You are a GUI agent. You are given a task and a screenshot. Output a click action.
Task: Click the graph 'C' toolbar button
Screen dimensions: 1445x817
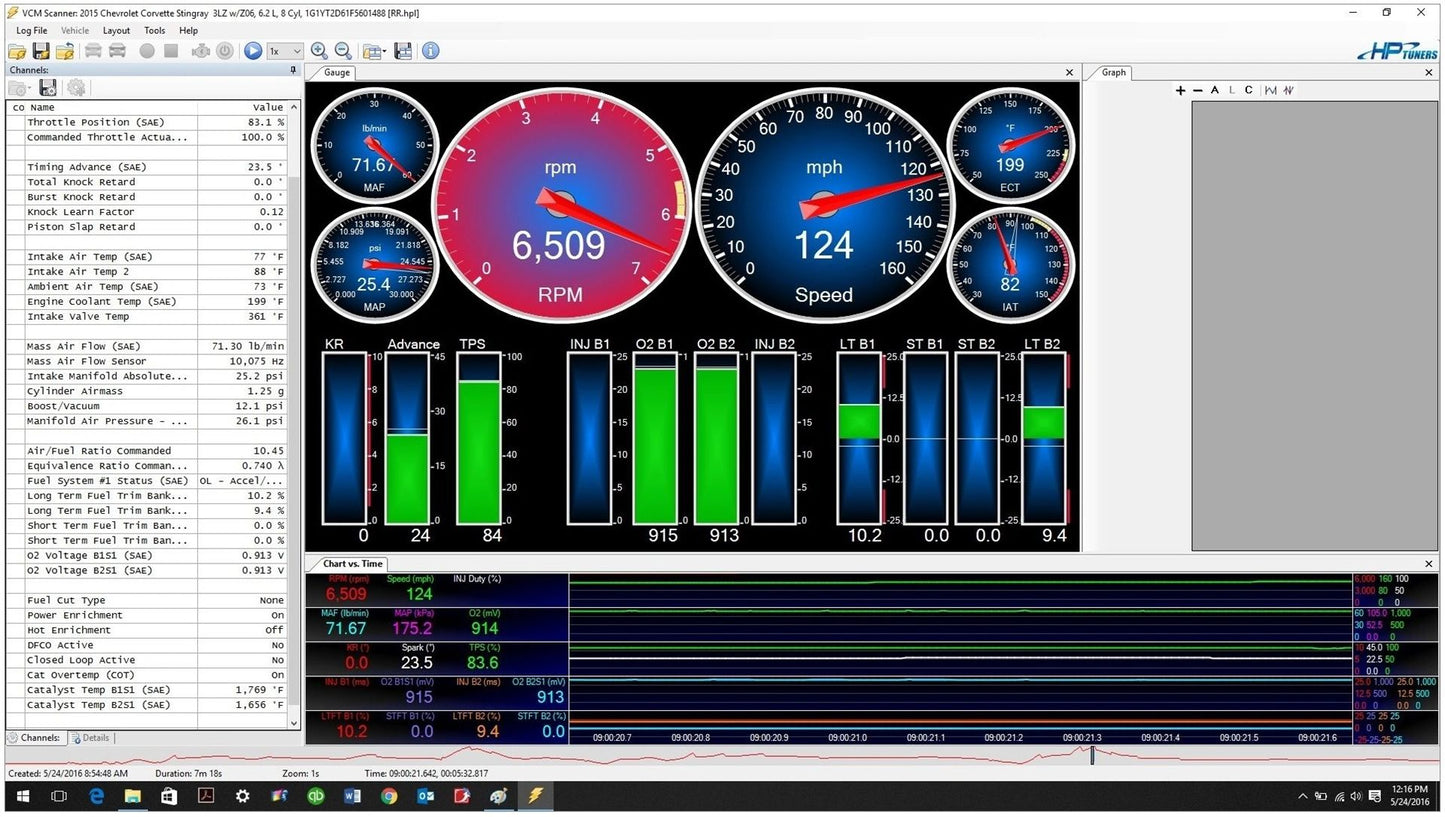(x=1249, y=90)
